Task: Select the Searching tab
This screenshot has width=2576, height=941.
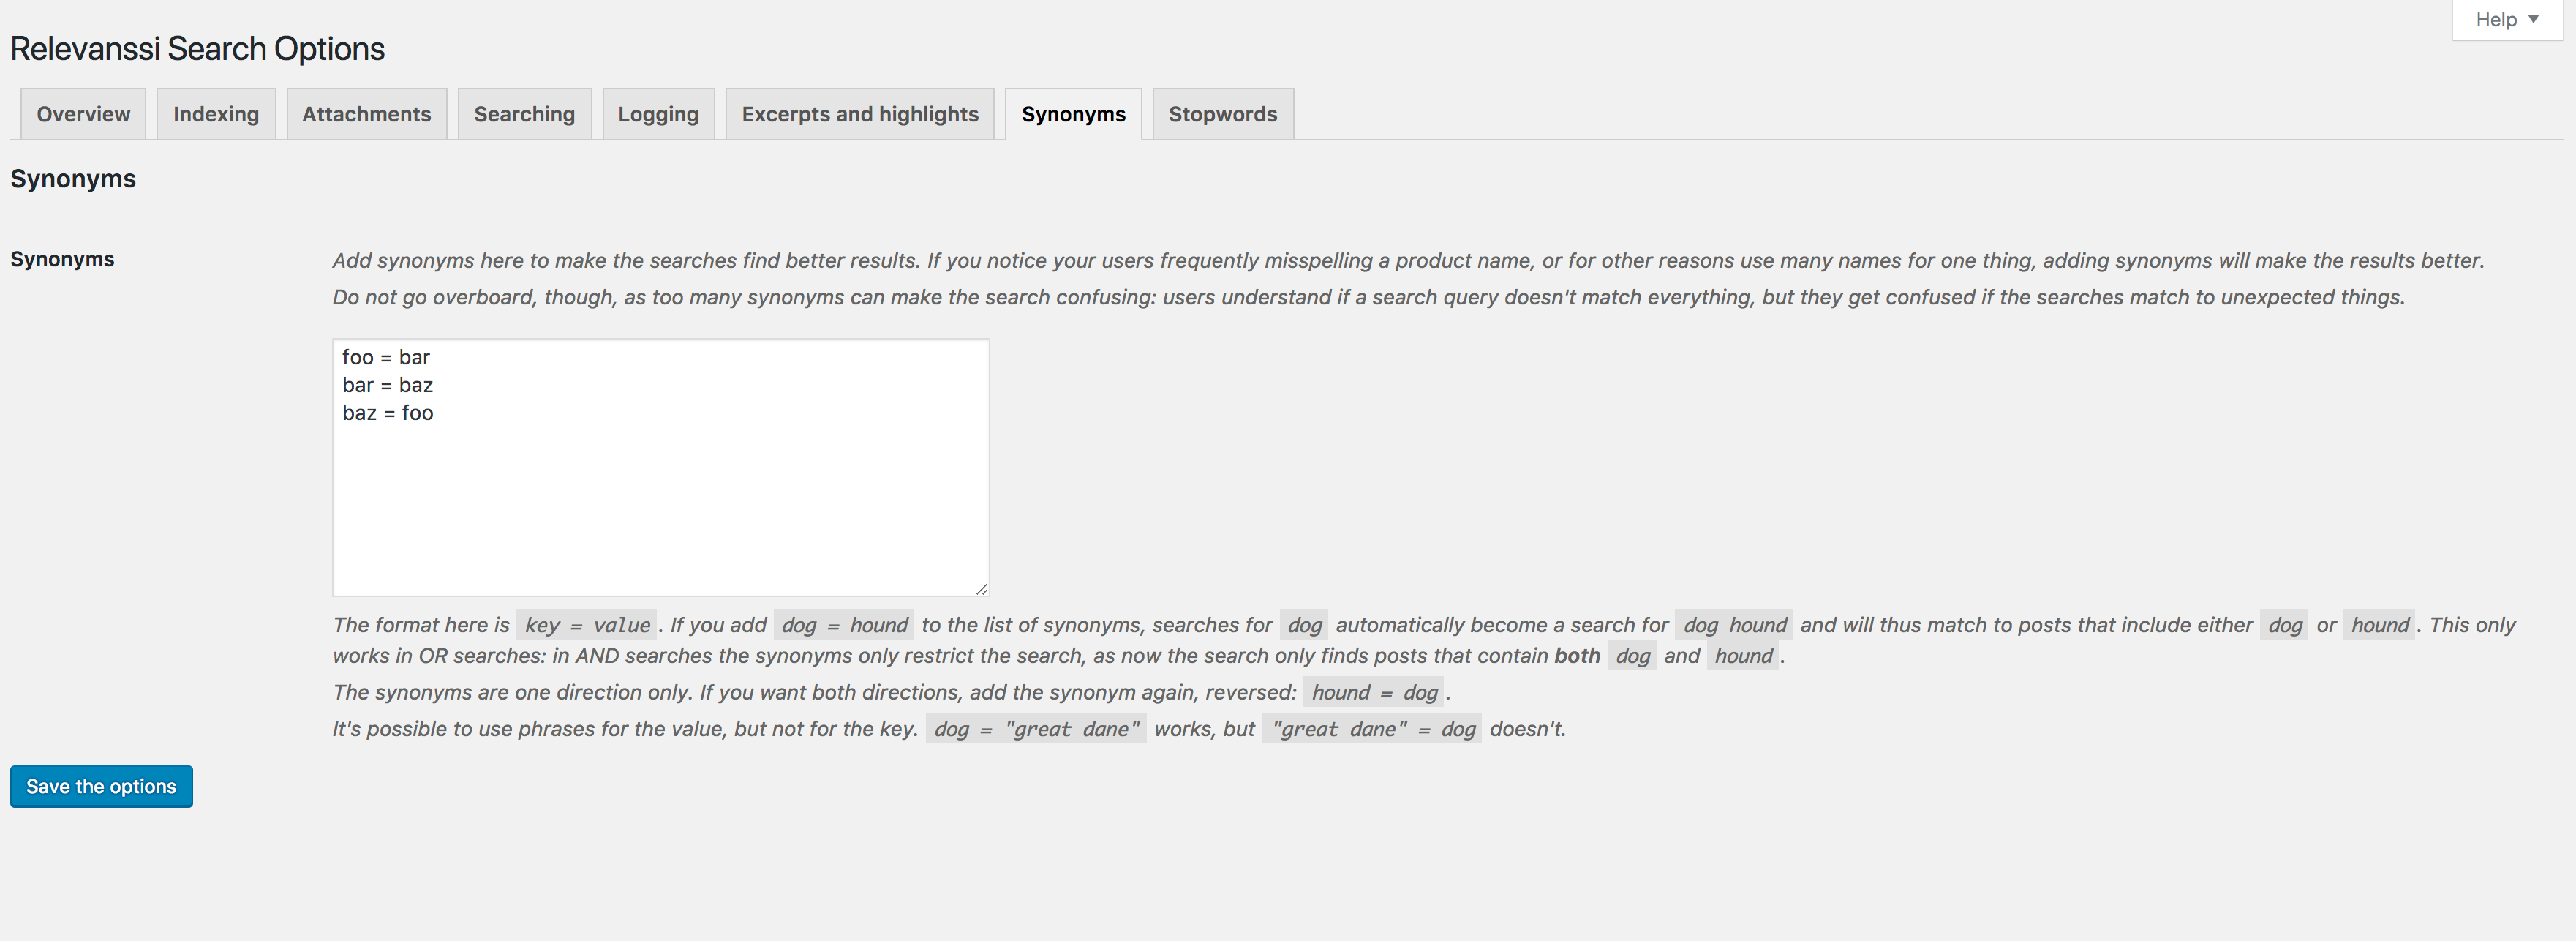Action: click(524, 114)
